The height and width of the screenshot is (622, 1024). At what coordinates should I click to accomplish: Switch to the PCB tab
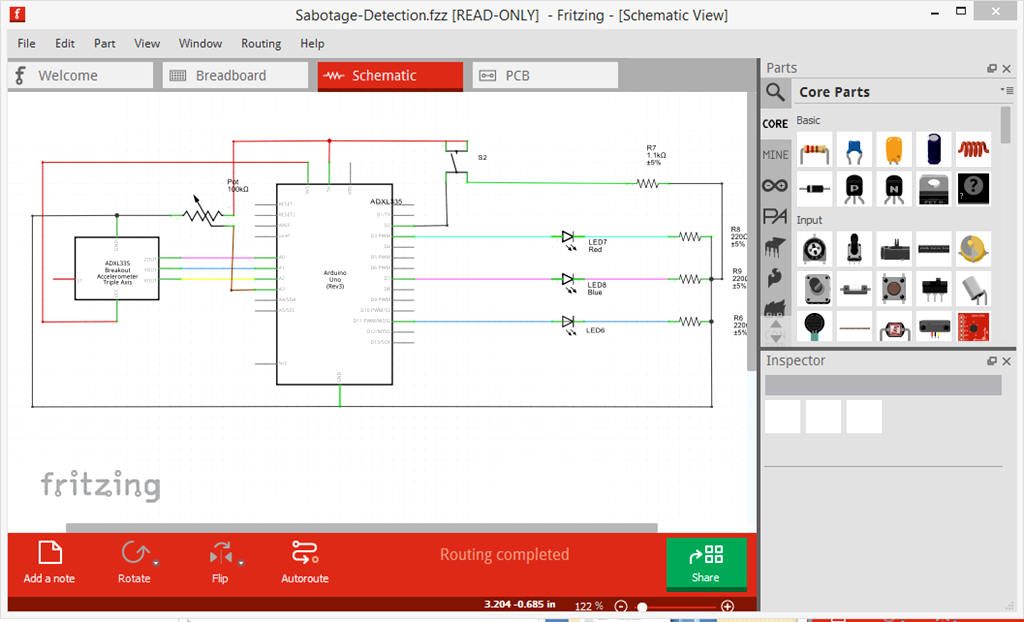pos(545,75)
